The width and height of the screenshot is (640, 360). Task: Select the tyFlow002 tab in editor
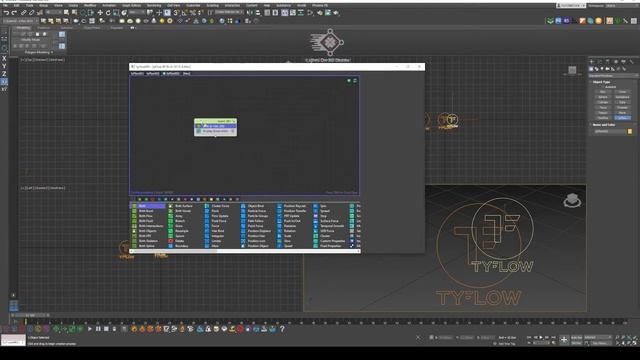(153, 74)
